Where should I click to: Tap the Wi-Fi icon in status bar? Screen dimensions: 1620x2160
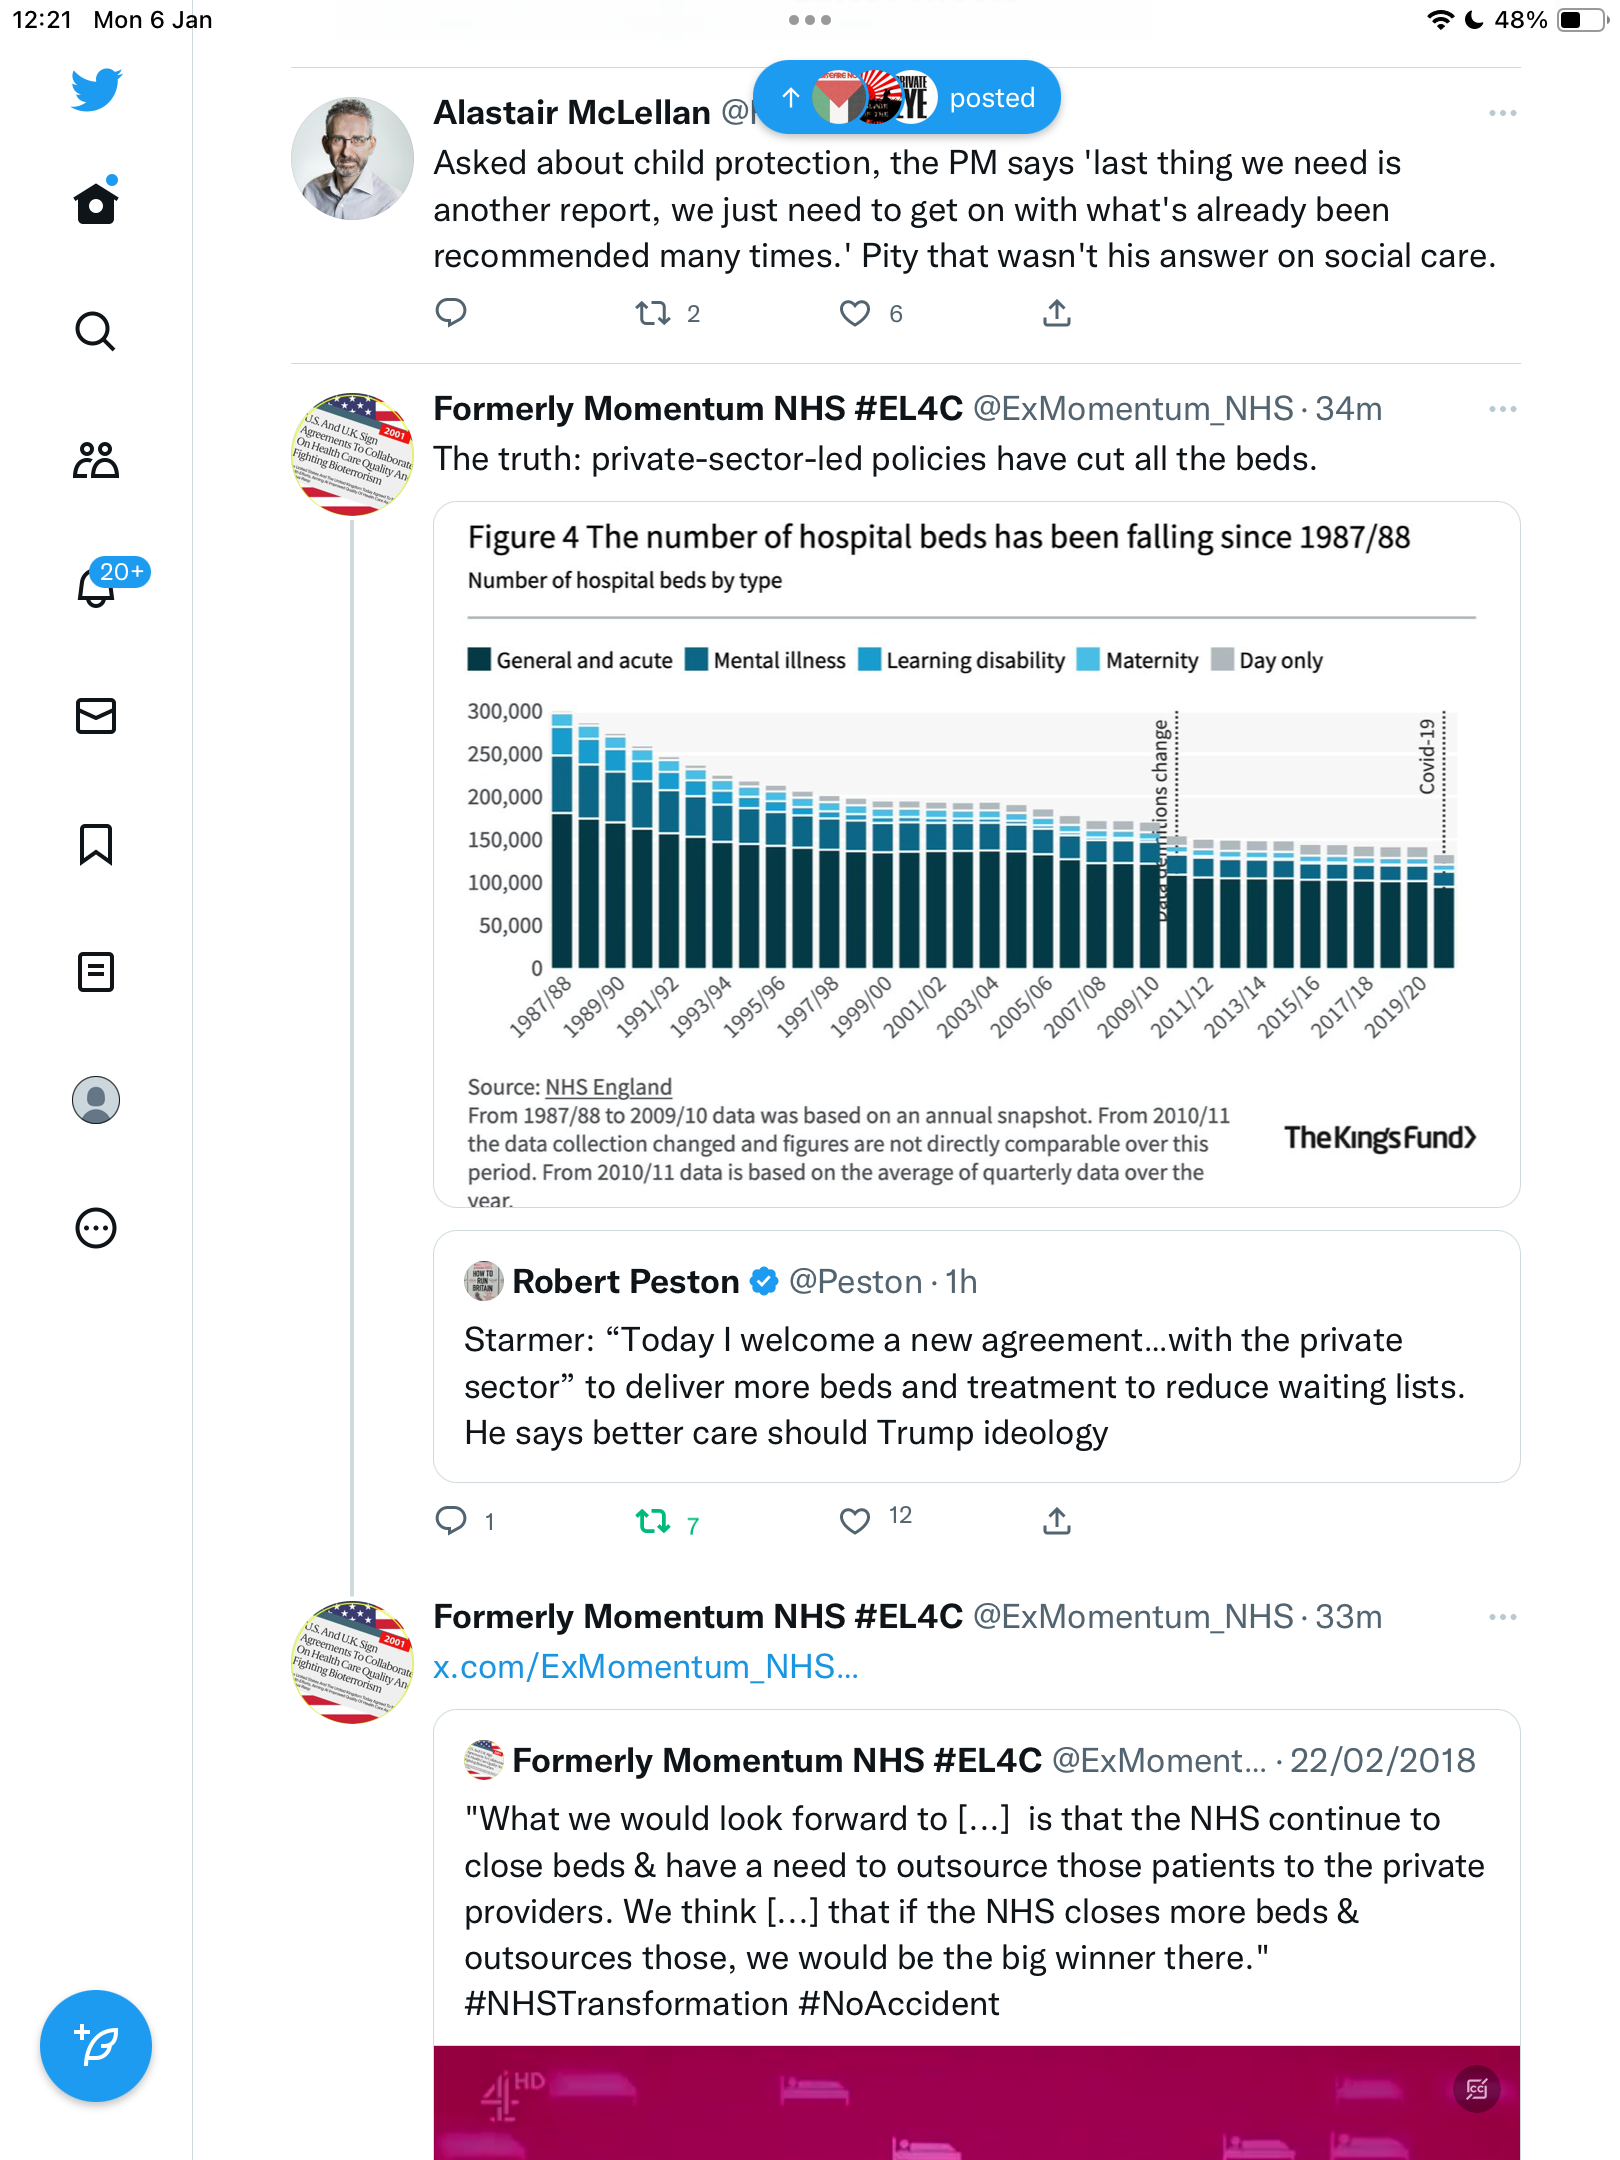coord(1440,20)
